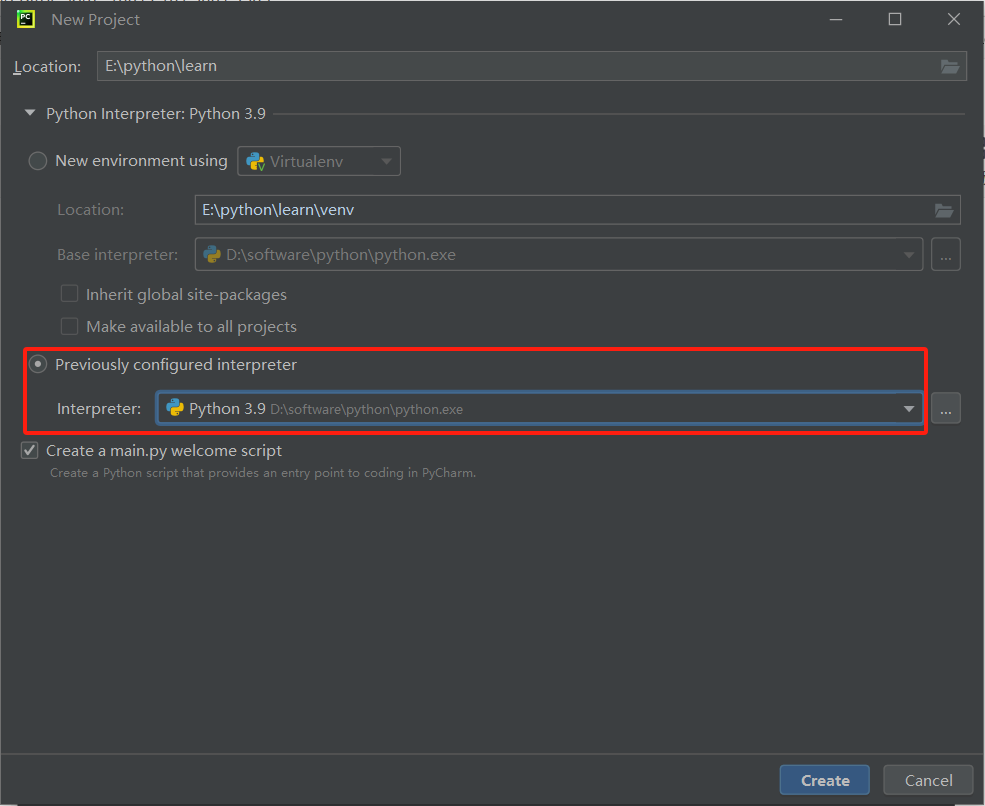Screen dimensions: 985x806
Task: Enable Inherit global site-packages checkbox
Action: [x=69, y=294]
